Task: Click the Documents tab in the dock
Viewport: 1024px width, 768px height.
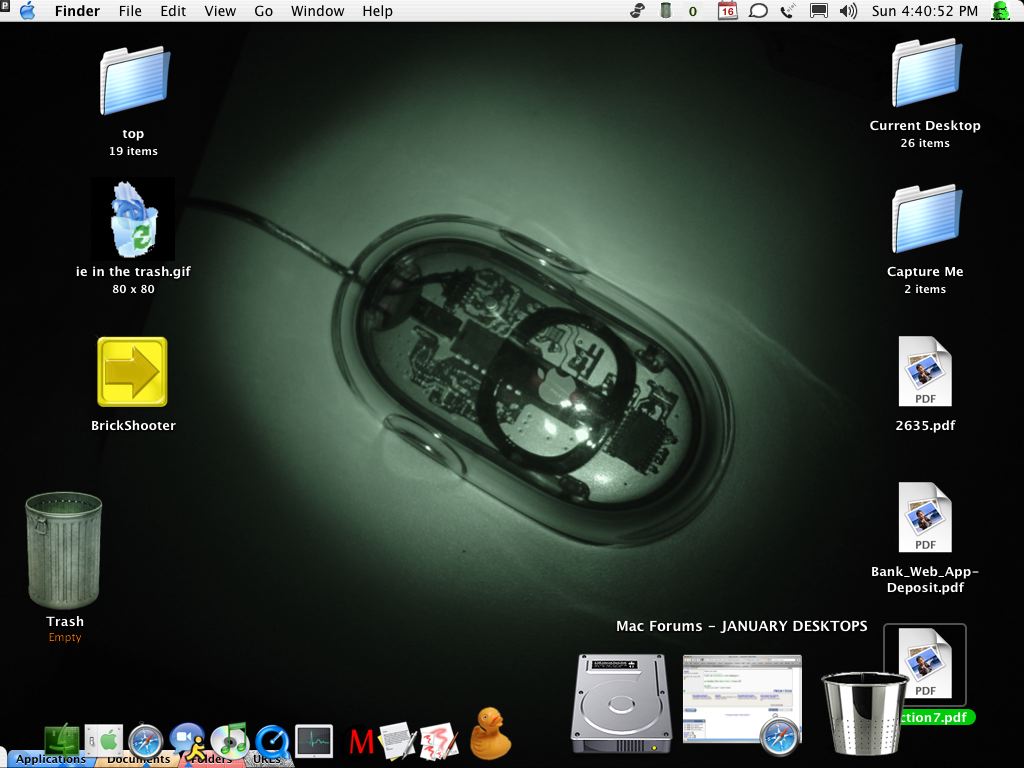Action: pyautogui.click(x=138, y=759)
